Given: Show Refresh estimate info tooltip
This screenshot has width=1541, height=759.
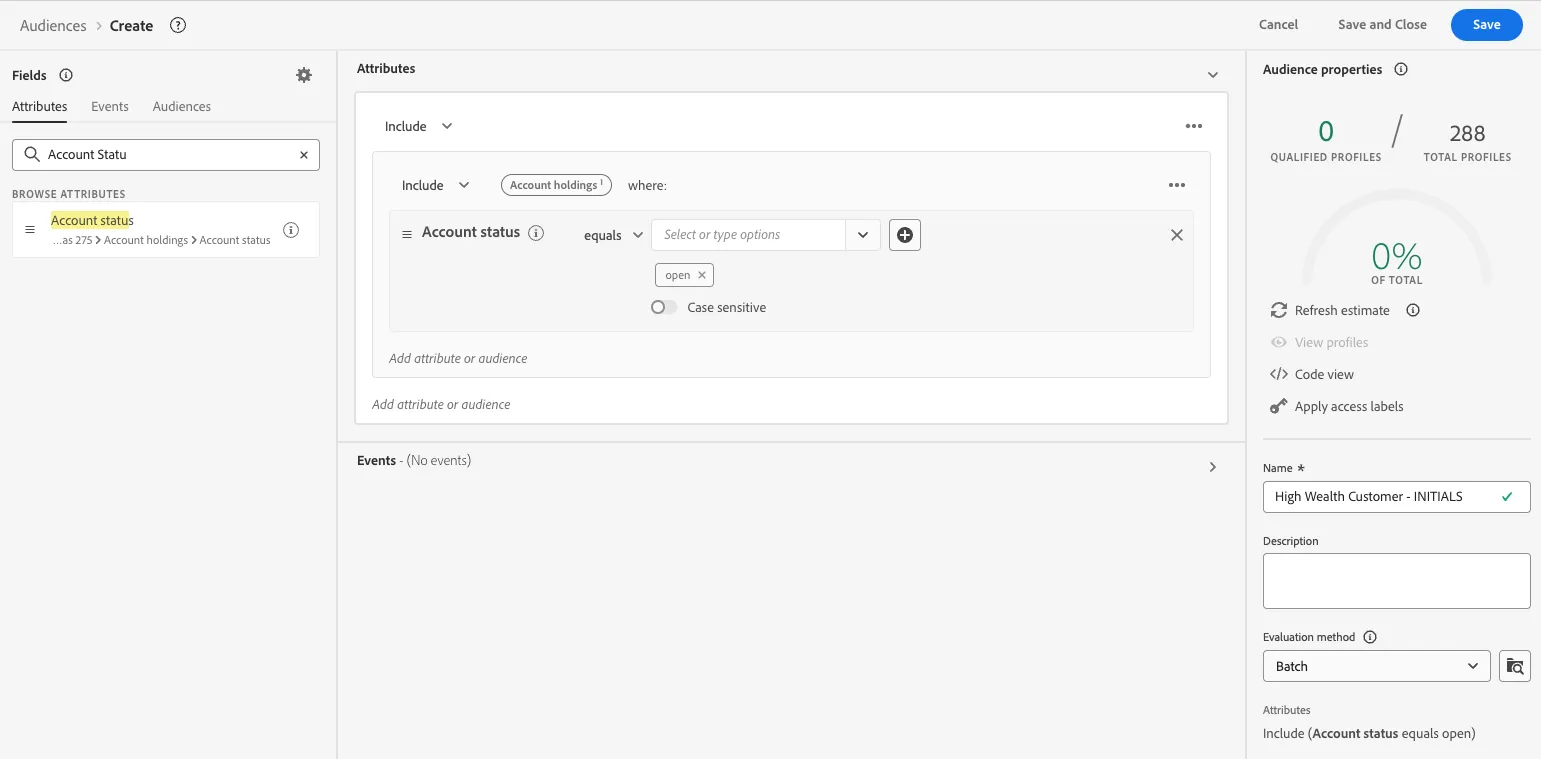Looking at the screenshot, I should coord(1413,310).
